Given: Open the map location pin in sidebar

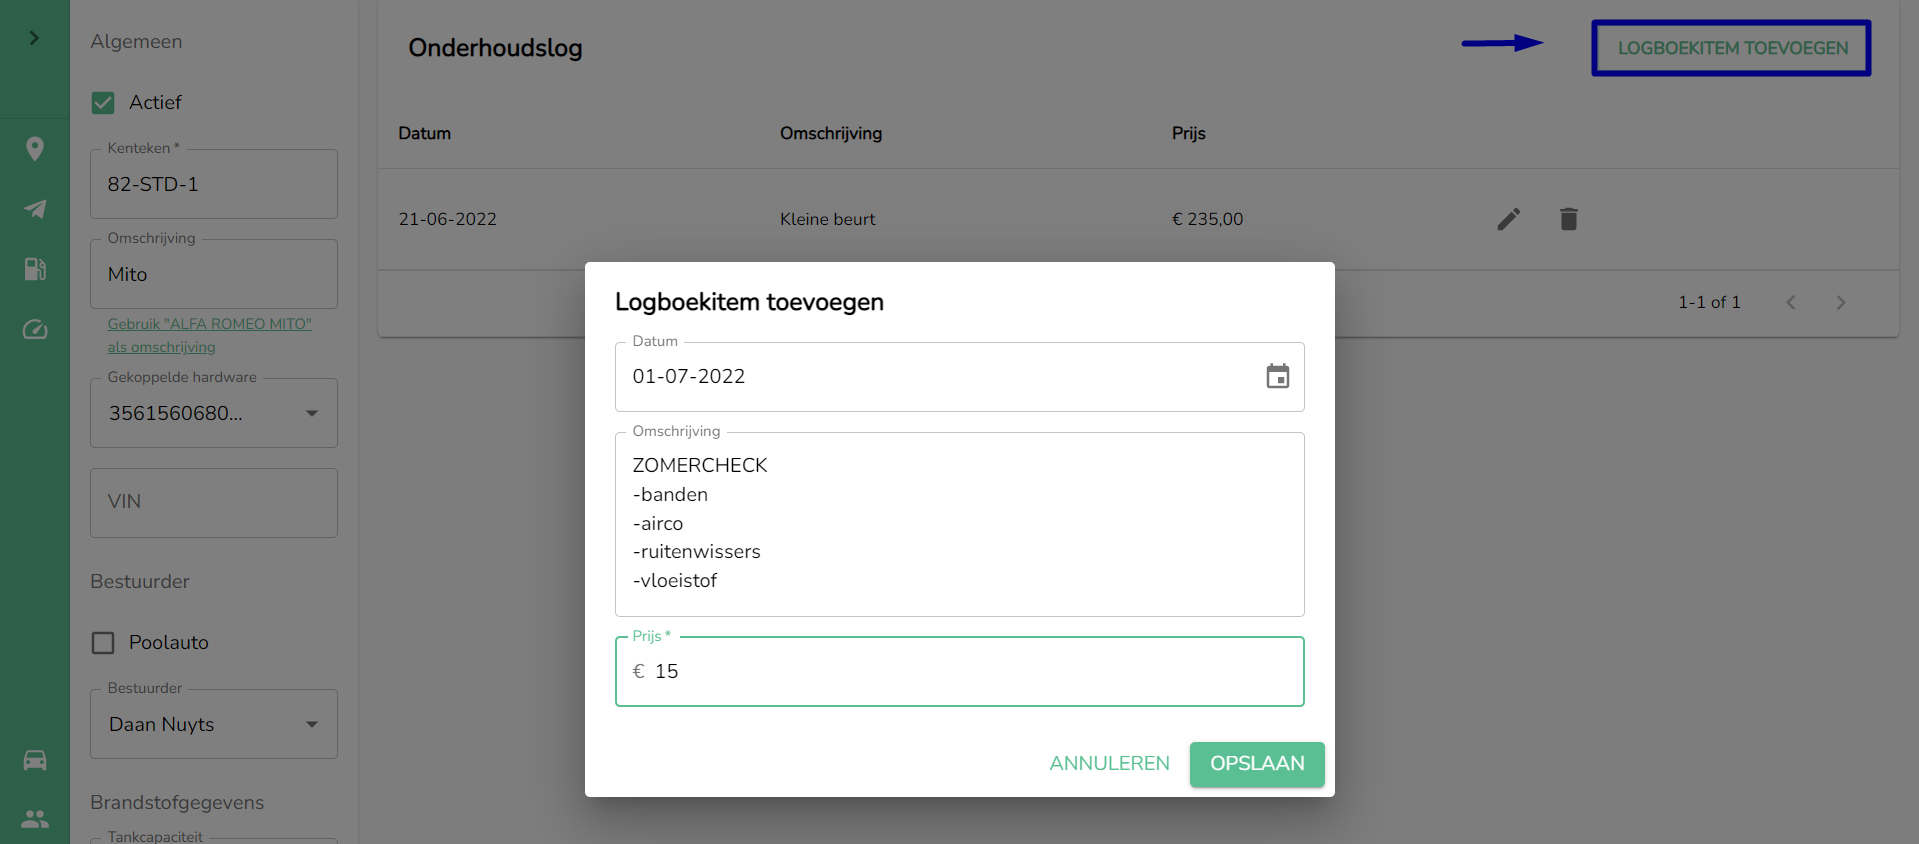Looking at the screenshot, I should [x=35, y=149].
